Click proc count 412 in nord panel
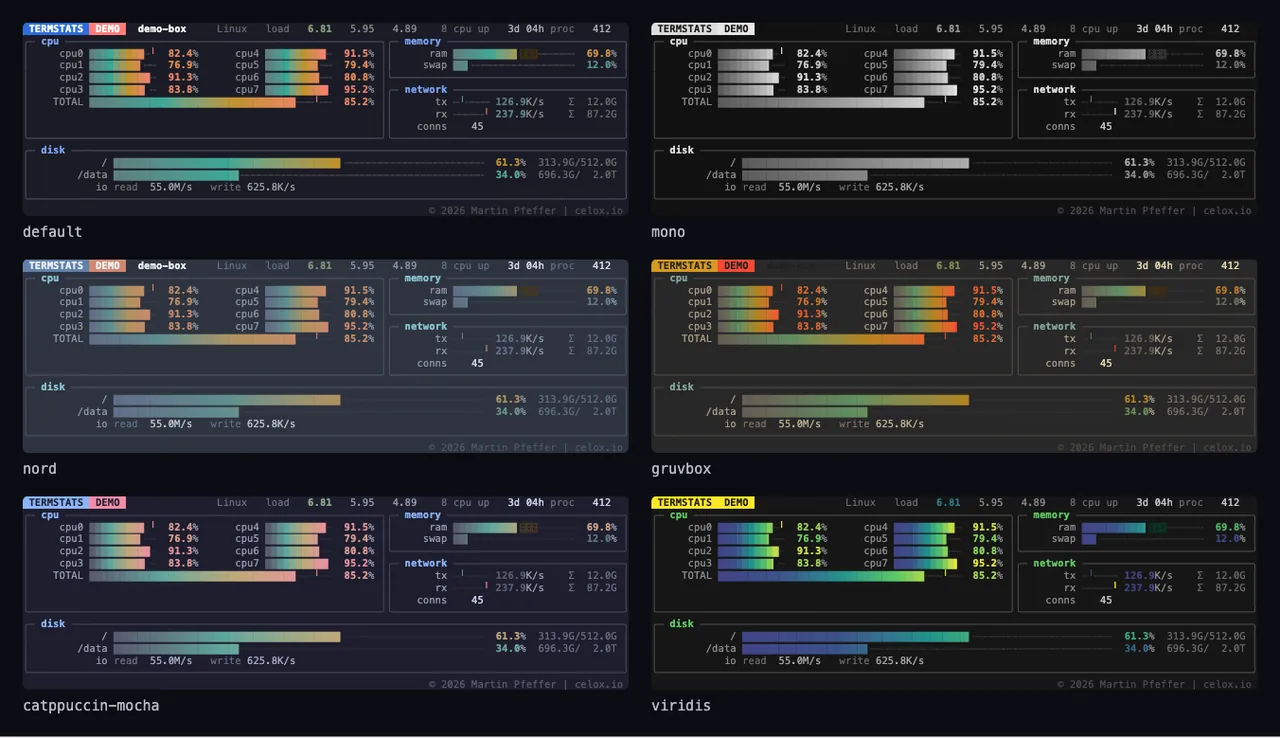Viewport: 1280px width, 738px height. pos(601,266)
